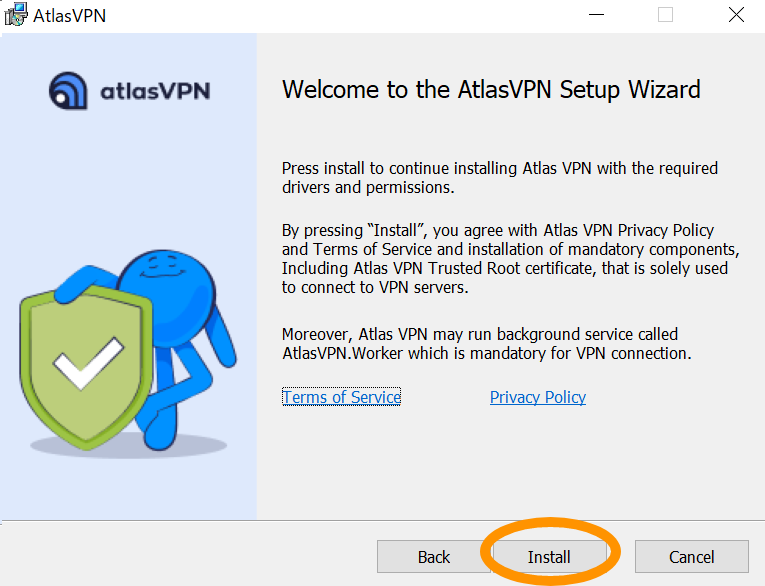Click the atlasVPN logo in the side panel
The height and width of the screenshot is (586, 765).
pyautogui.click(x=130, y=91)
